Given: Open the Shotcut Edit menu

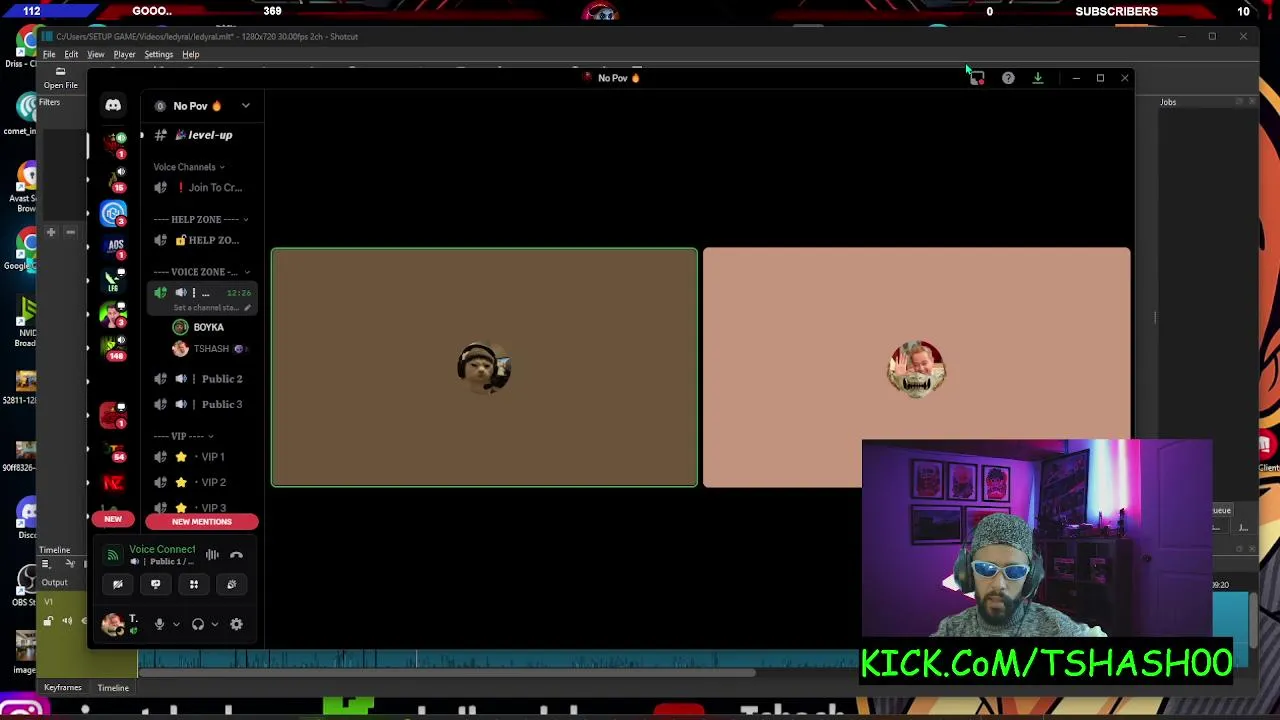Looking at the screenshot, I should point(71,54).
